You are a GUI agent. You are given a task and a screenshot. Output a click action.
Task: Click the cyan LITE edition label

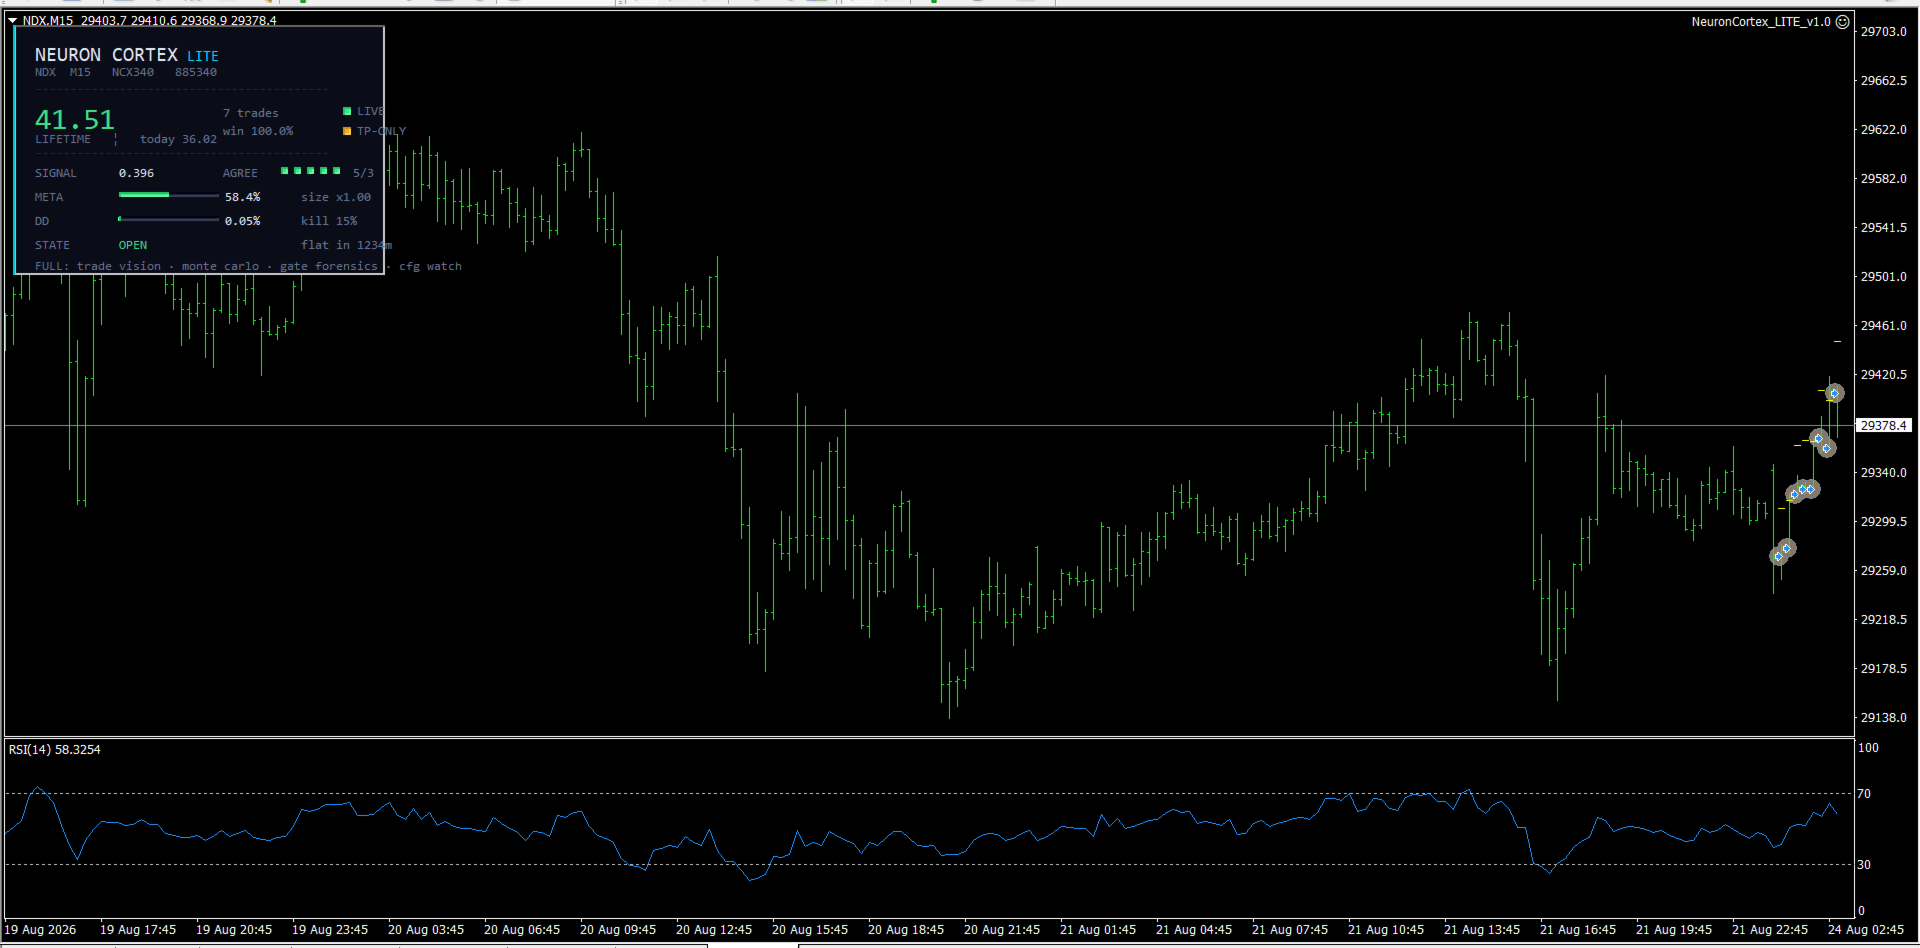(203, 57)
